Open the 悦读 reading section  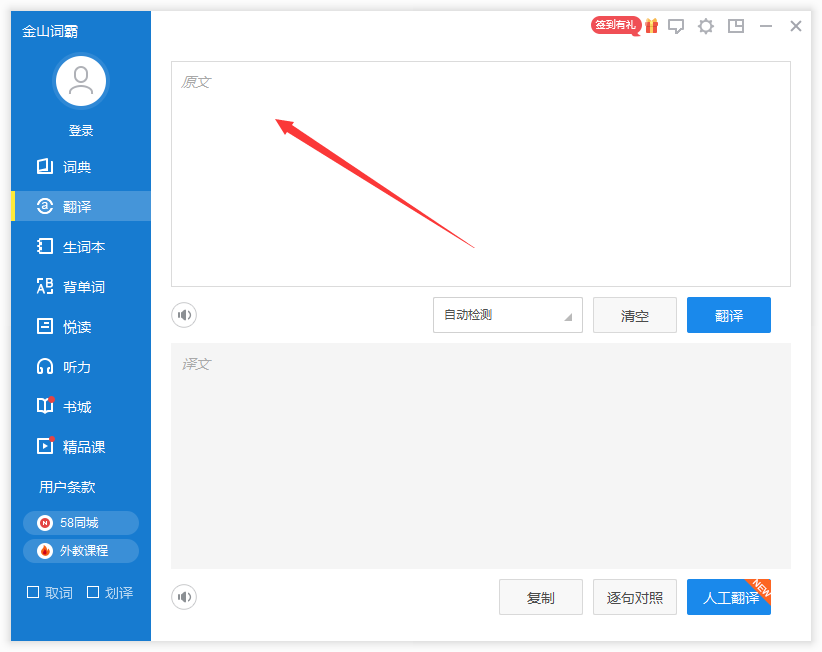[x=81, y=327]
